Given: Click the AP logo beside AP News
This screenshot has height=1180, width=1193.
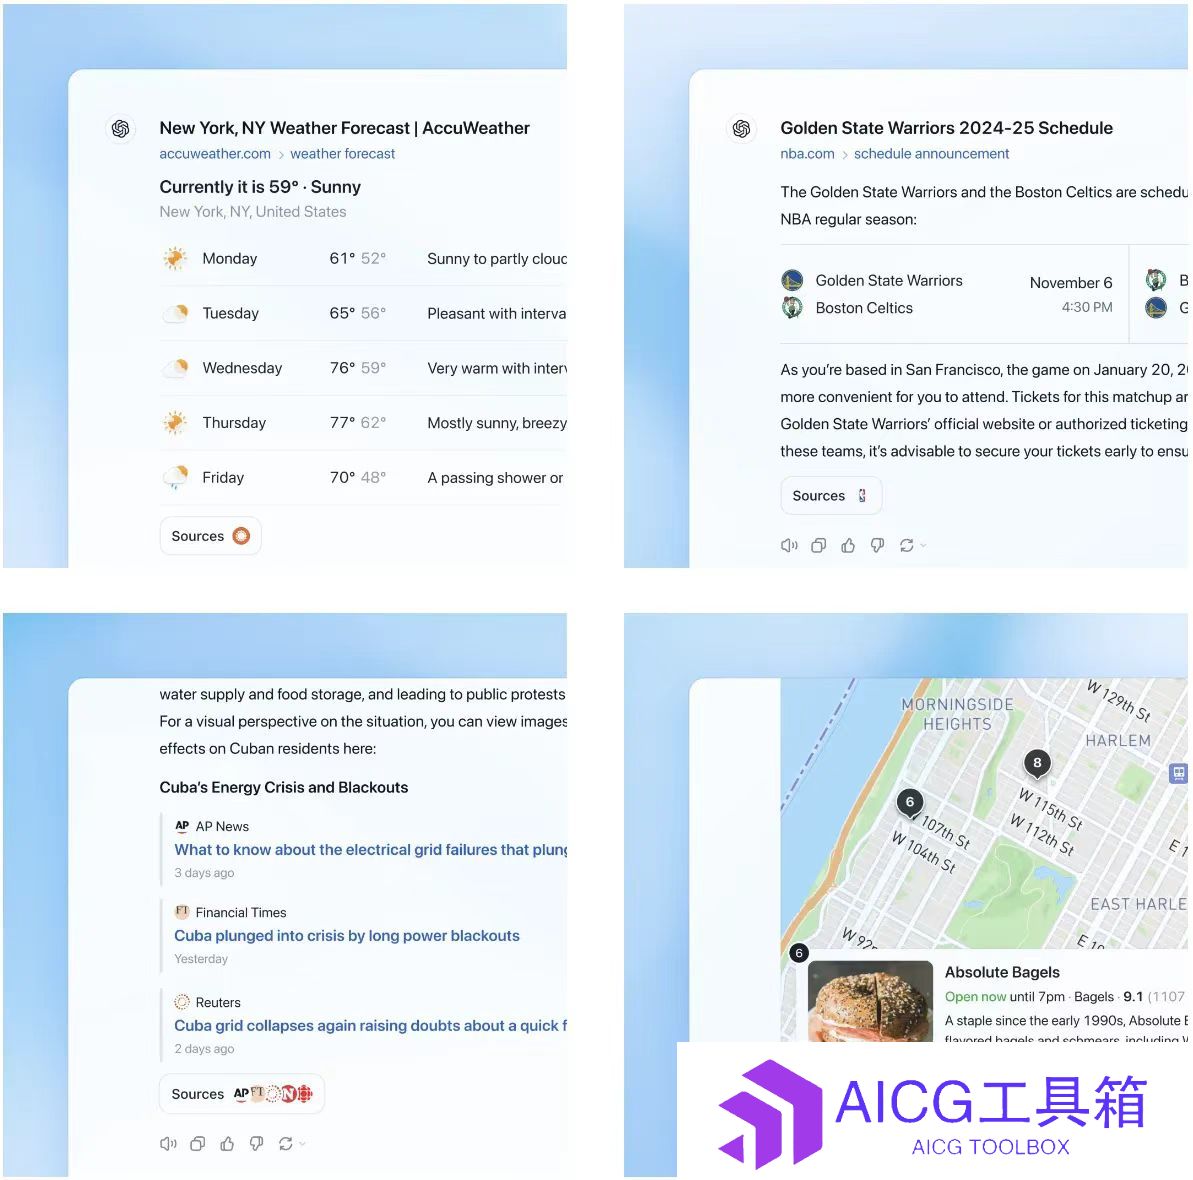Looking at the screenshot, I should 182,826.
